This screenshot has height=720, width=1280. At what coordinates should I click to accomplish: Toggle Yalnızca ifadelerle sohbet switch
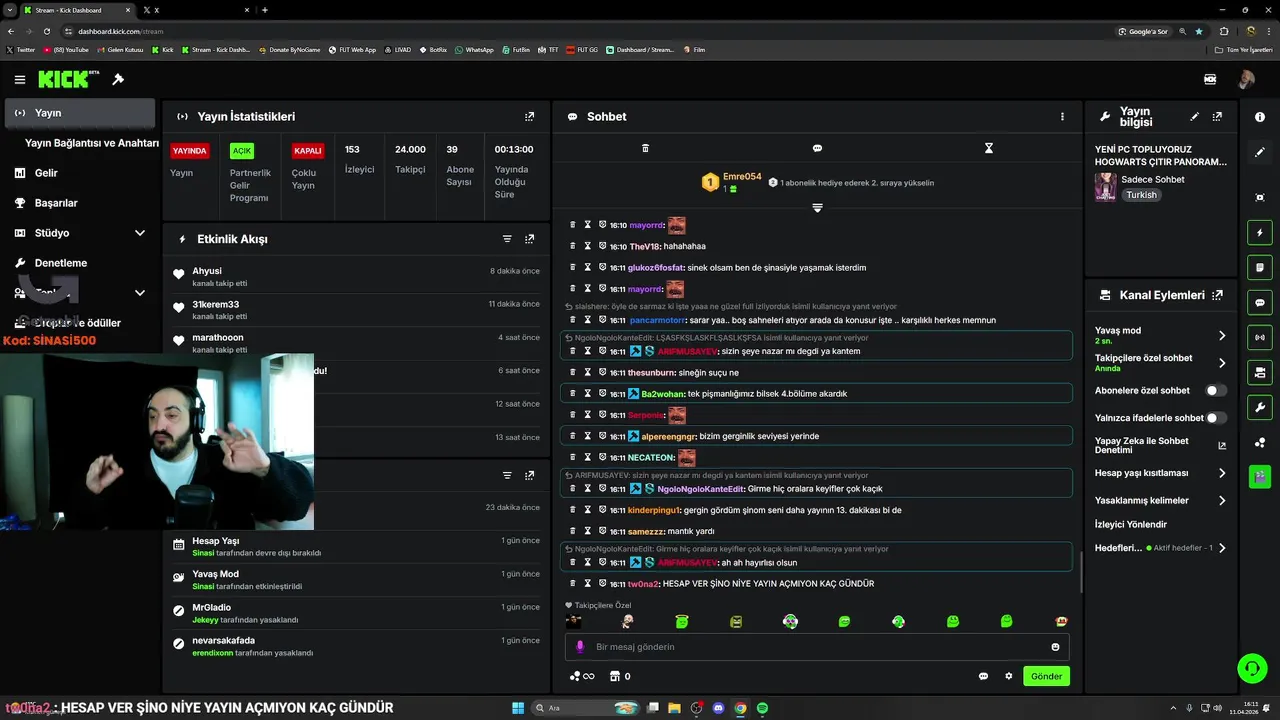coord(1216,418)
